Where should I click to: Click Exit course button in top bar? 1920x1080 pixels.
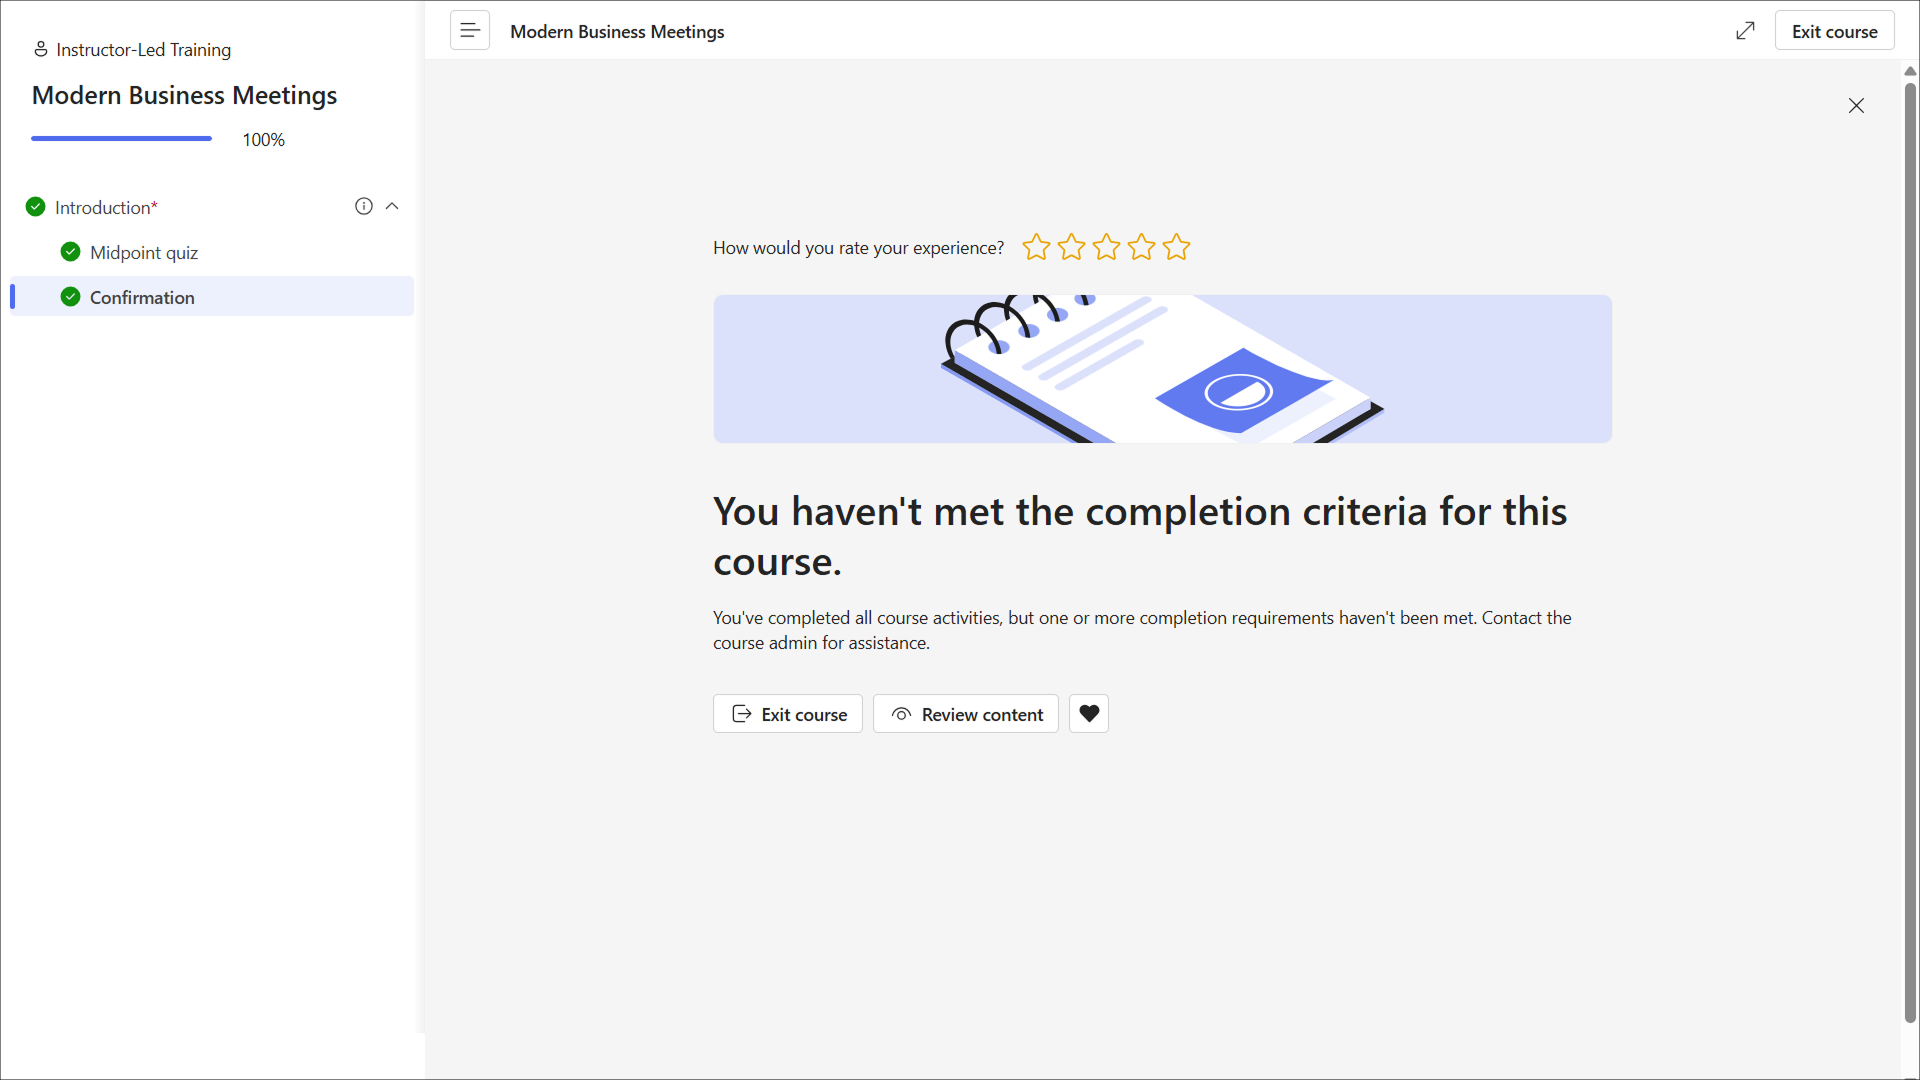[x=1834, y=31]
